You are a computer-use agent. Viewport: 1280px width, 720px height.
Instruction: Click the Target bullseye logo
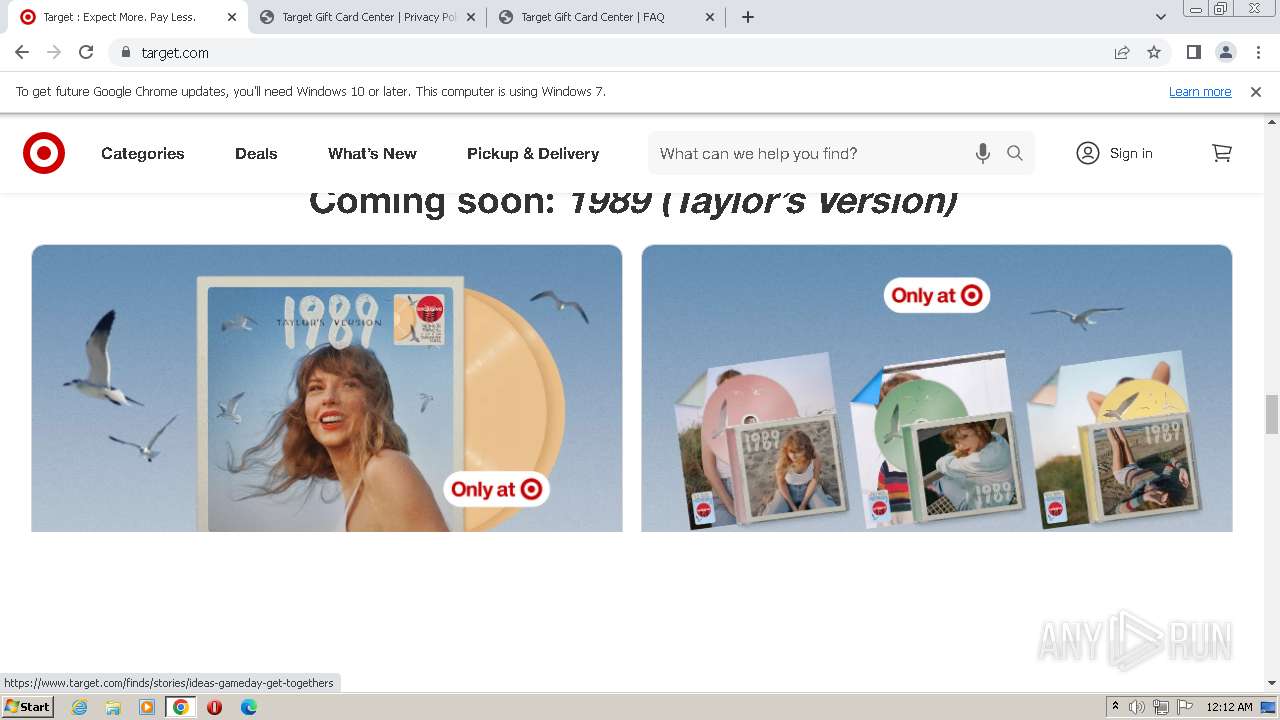(x=44, y=153)
